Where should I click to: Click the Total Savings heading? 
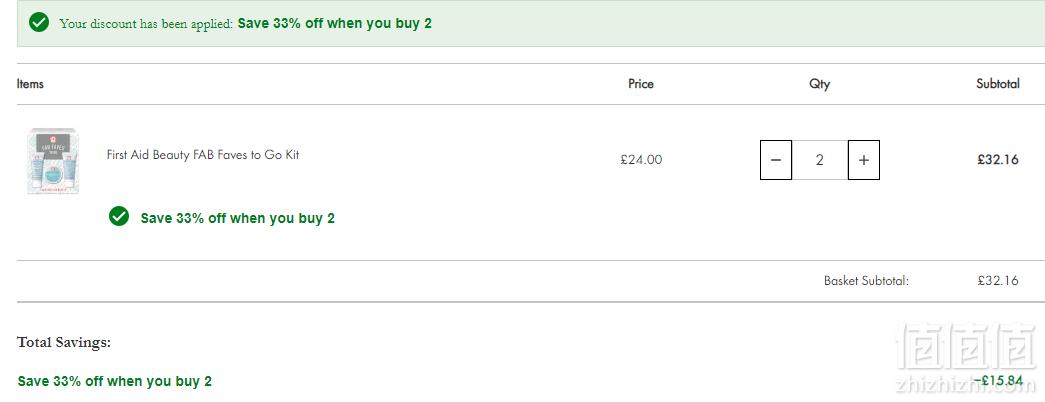pos(64,343)
